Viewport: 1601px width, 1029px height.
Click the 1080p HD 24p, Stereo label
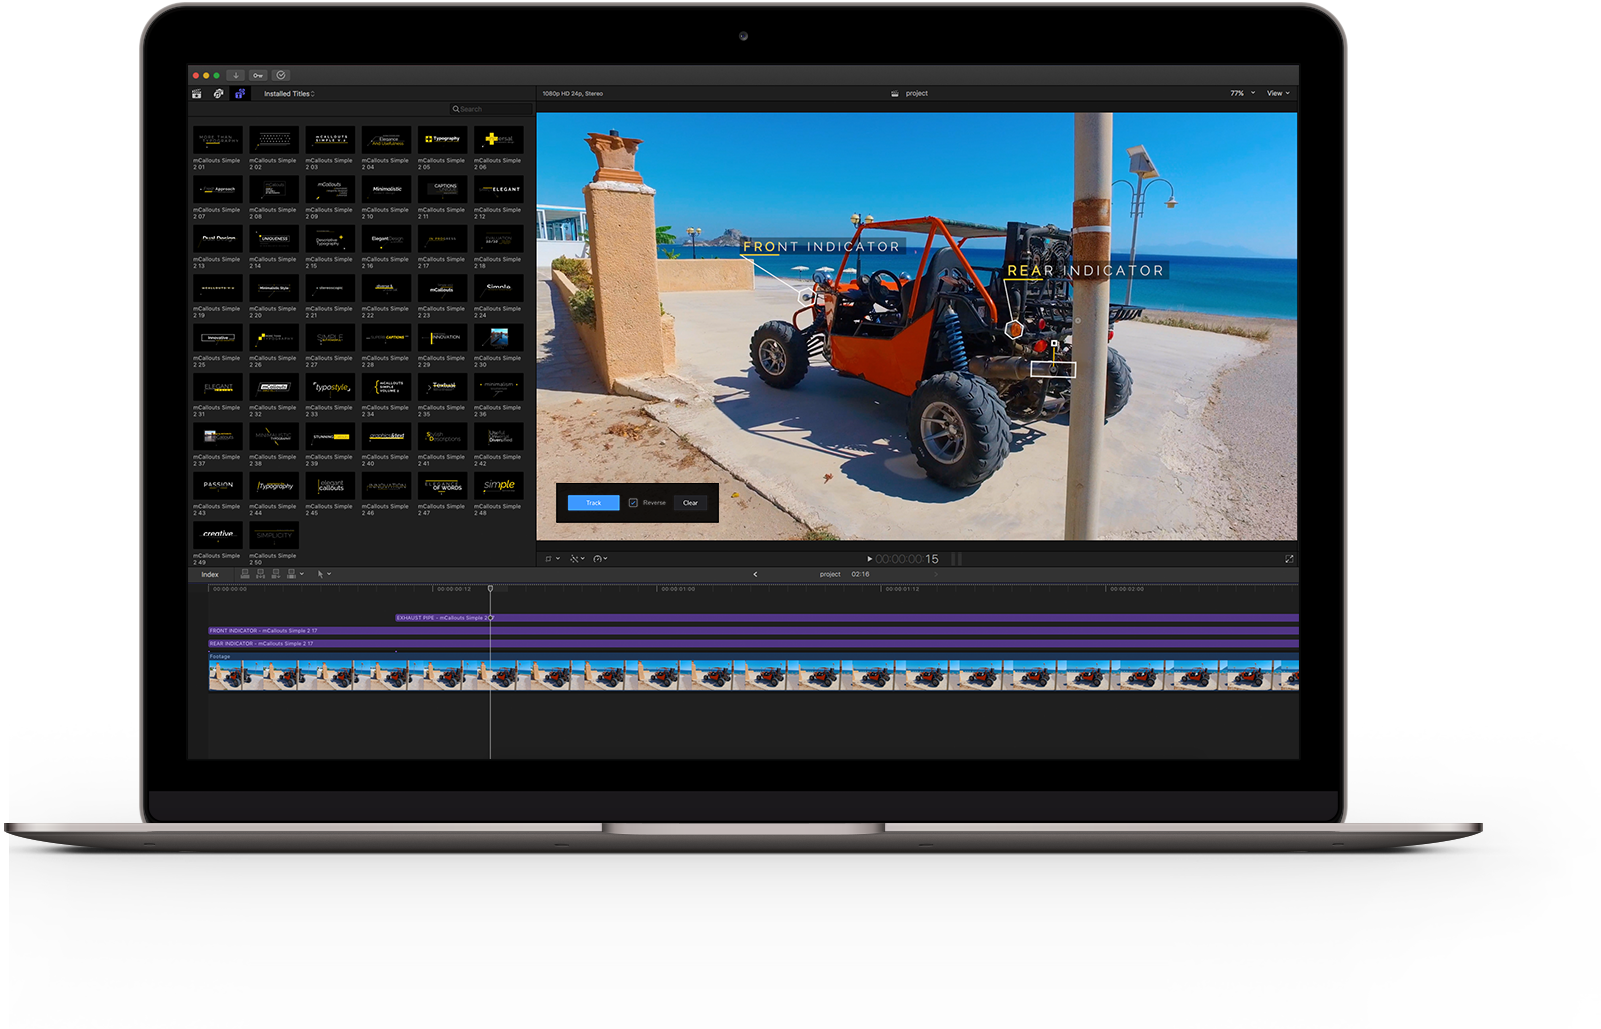573,94
